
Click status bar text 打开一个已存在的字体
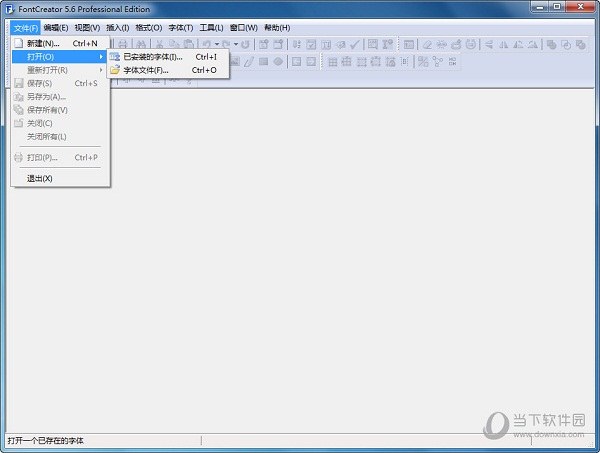coord(46,441)
